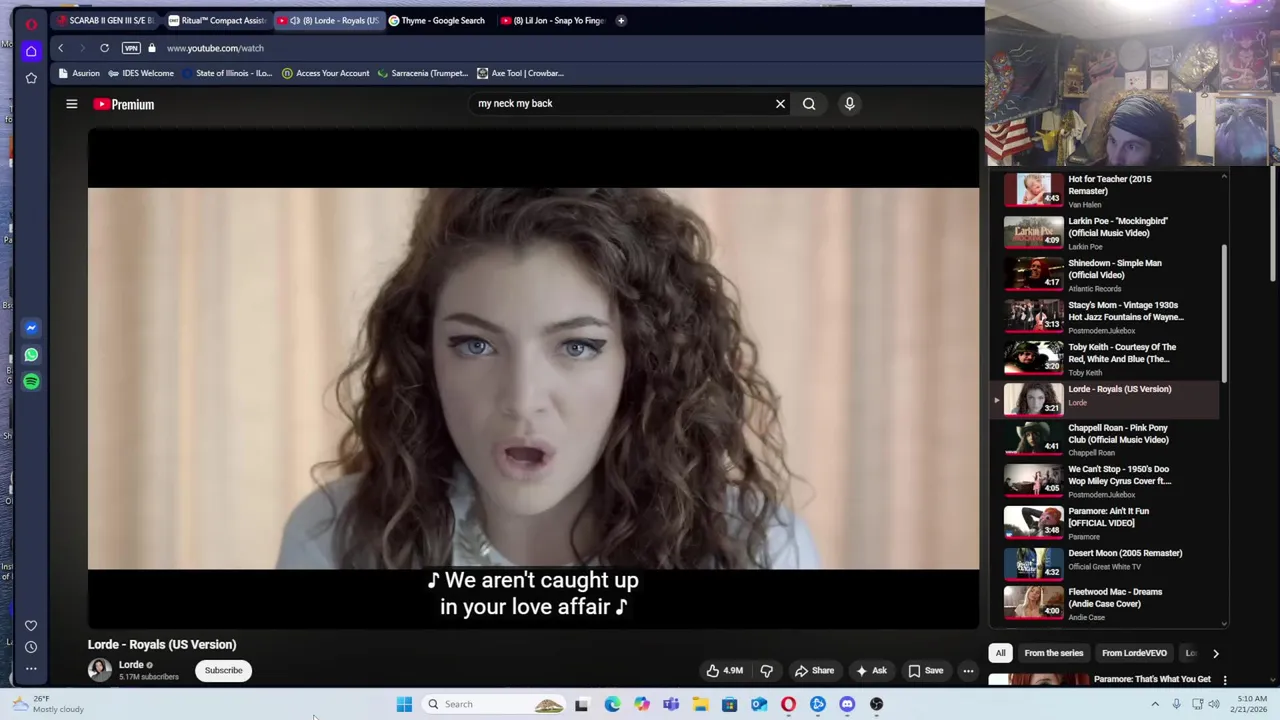Submit search with the magnifier icon

click(809, 103)
